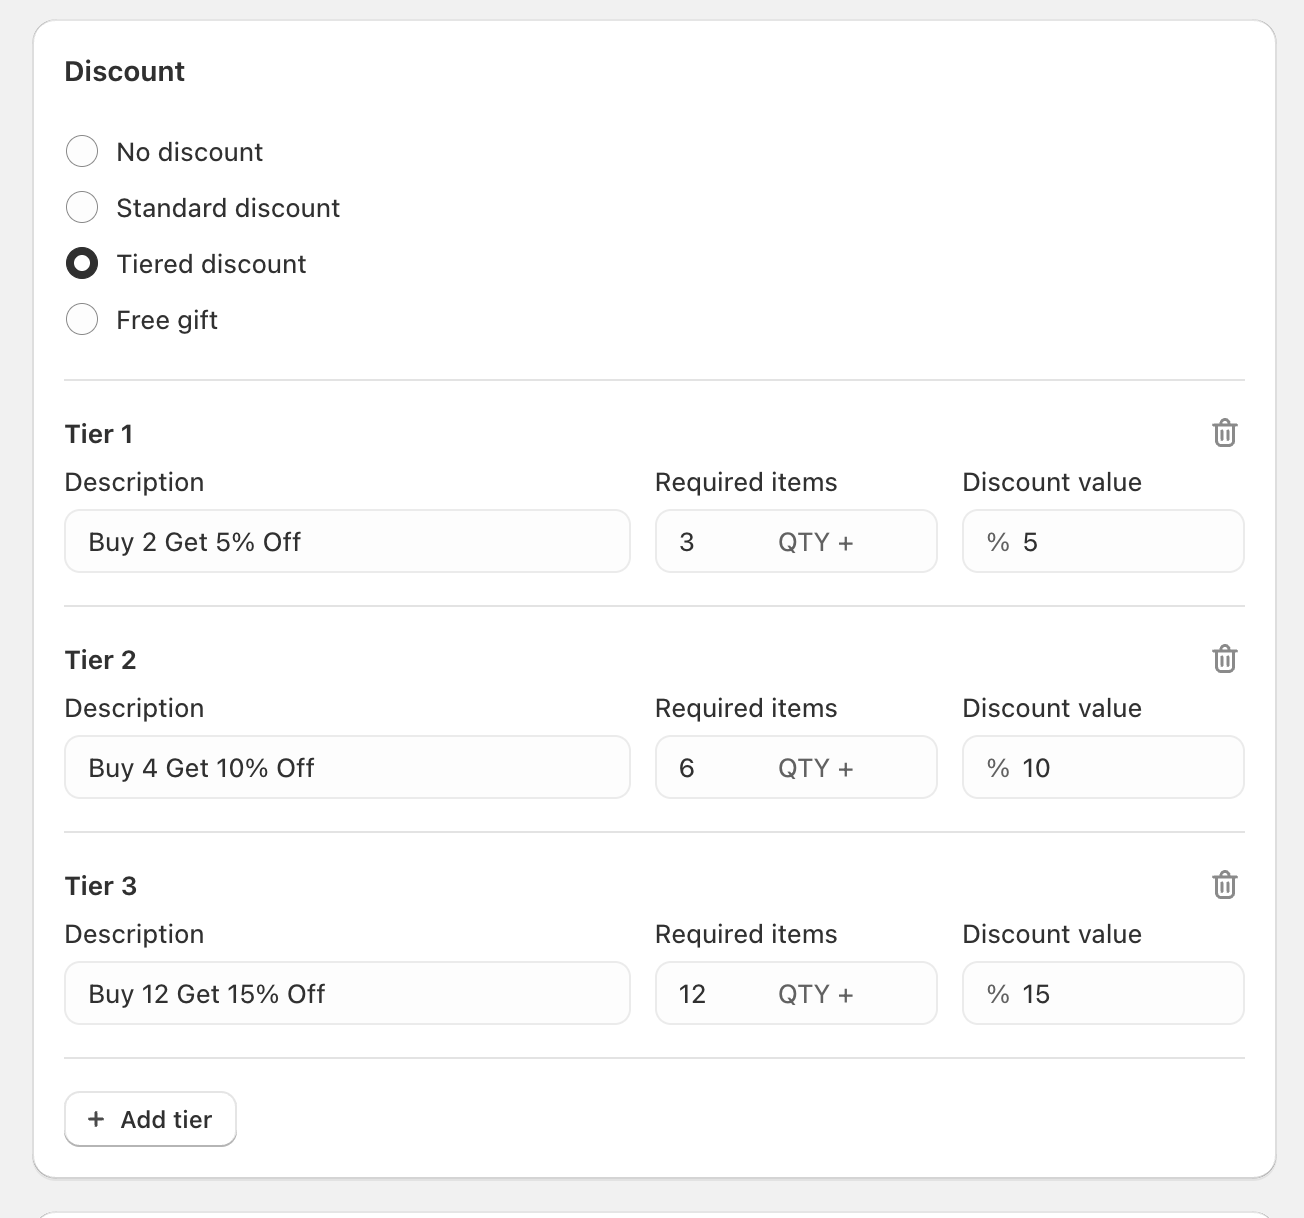Click Tier 2 discount value field
Image resolution: width=1304 pixels, height=1218 pixels.
[1120, 768]
